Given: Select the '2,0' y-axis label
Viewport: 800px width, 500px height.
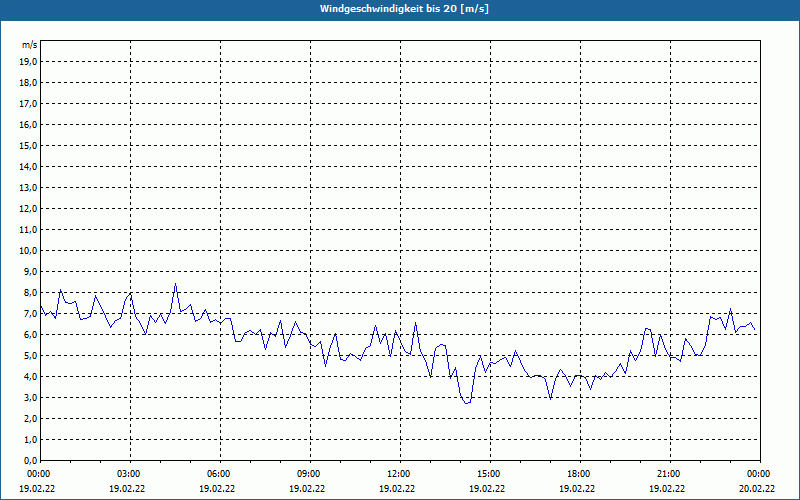Looking at the screenshot, I should (30, 418).
